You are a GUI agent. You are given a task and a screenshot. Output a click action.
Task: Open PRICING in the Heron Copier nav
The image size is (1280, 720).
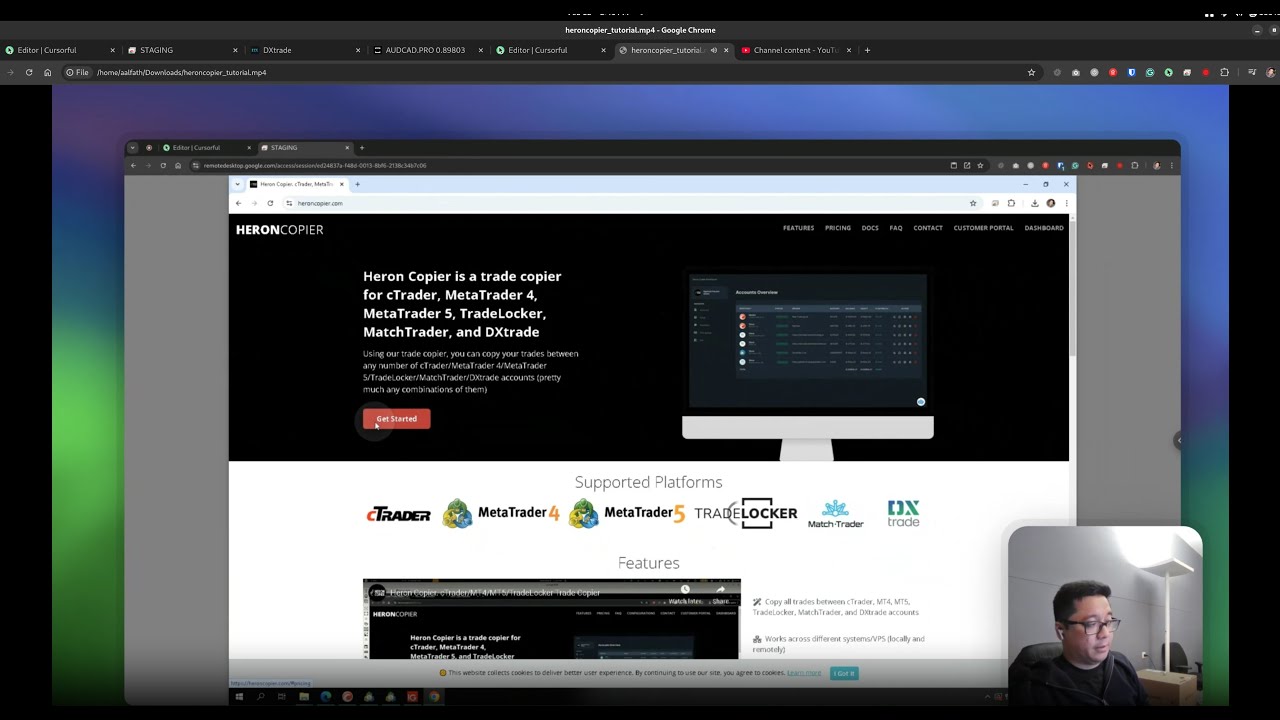[x=838, y=228]
